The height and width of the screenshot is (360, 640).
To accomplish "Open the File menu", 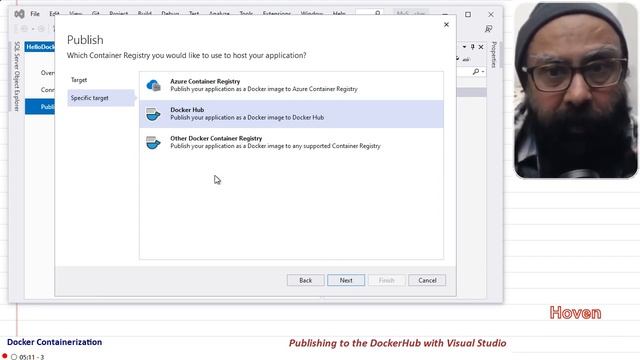I will (x=35, y=14).
